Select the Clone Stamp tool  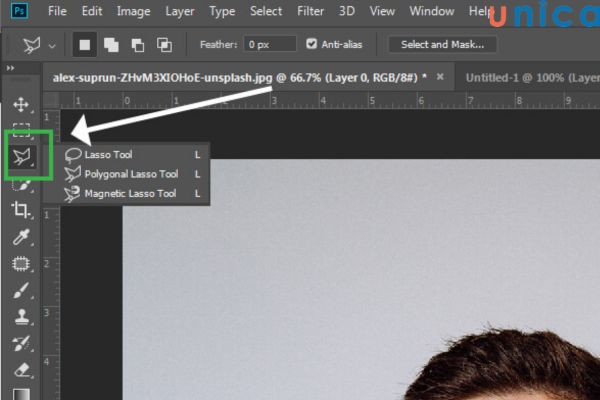(x=21, y=317)
